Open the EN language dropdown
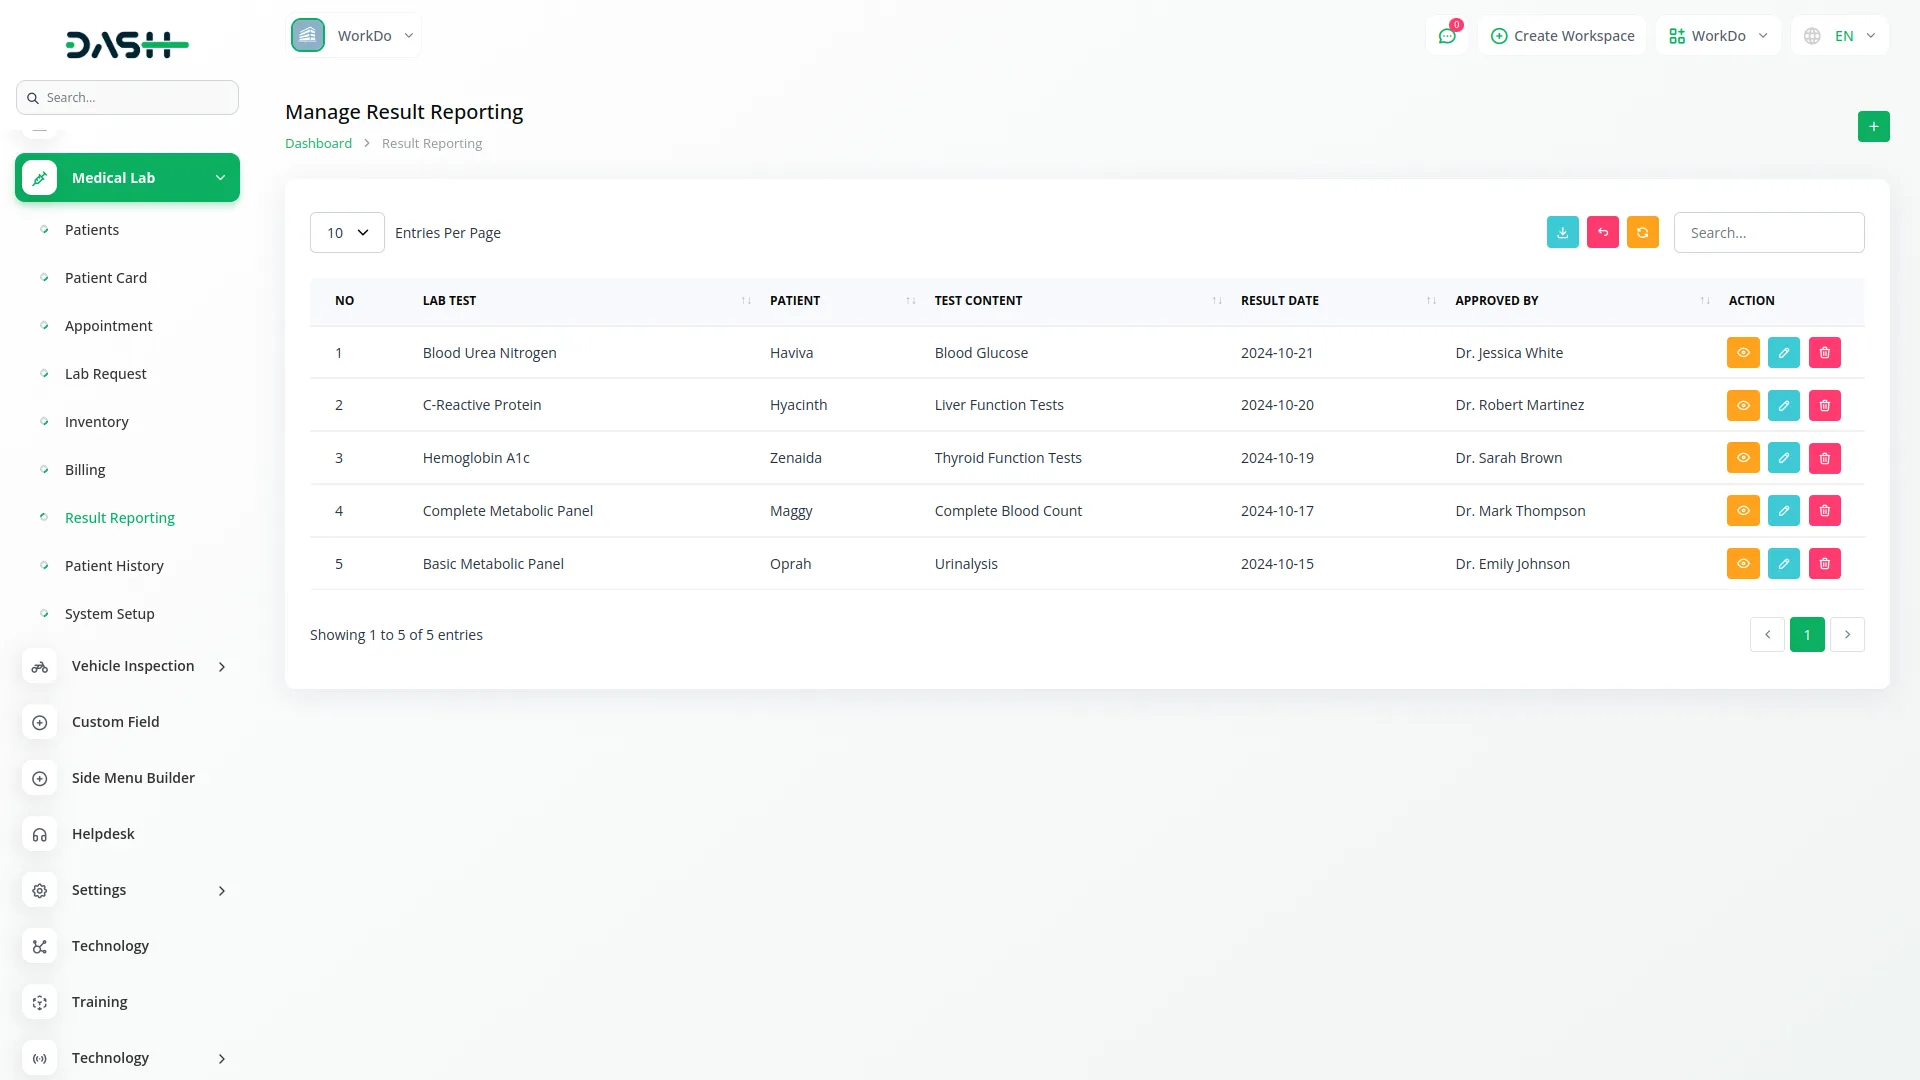This screenshot has width=1920, height=1080. click(x=1840, y=36)
